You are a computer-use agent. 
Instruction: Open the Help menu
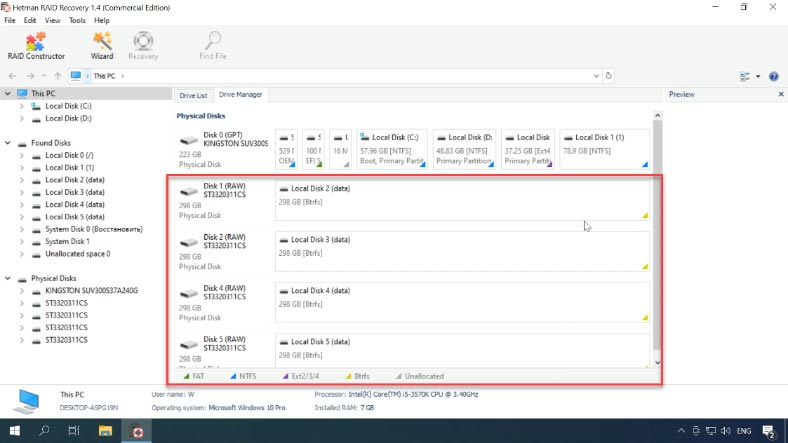[102, 21]
